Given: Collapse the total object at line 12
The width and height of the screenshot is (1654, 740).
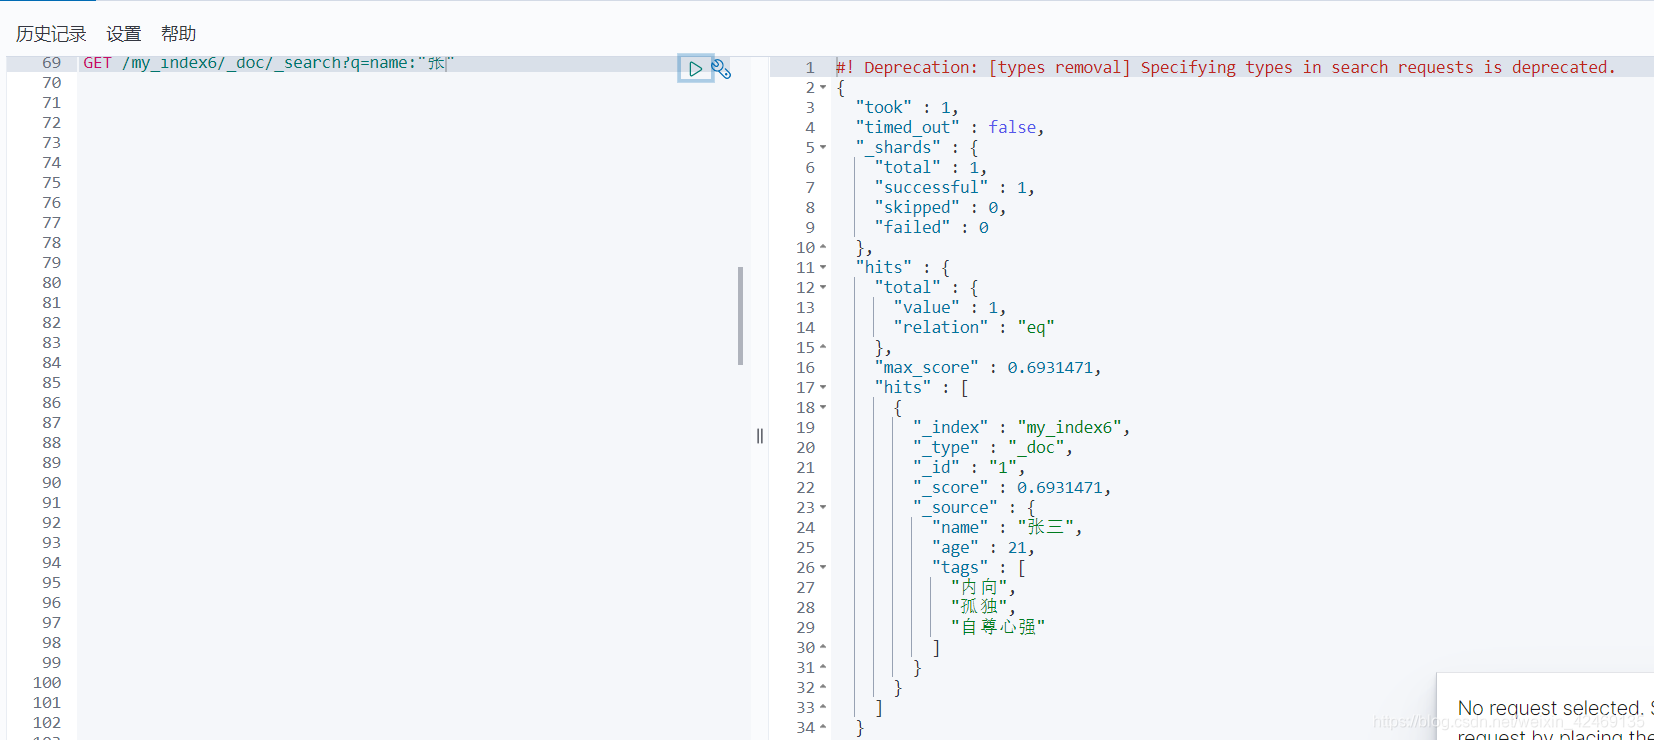Looking at the screenshot, I should tap(823, 287).
